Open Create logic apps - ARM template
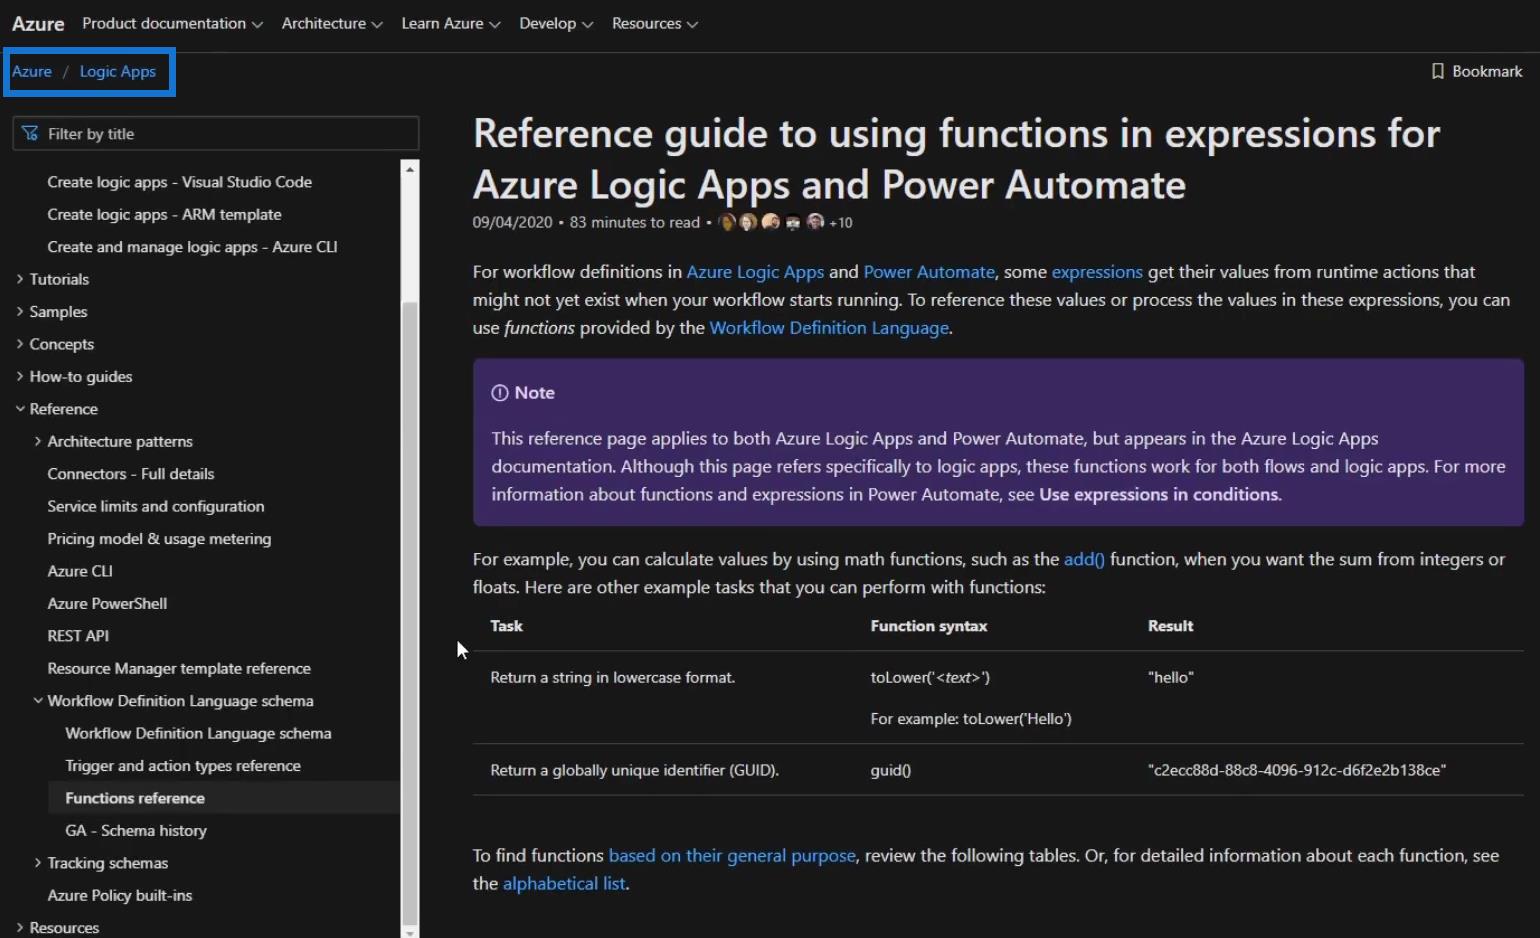 pos(164,214)
